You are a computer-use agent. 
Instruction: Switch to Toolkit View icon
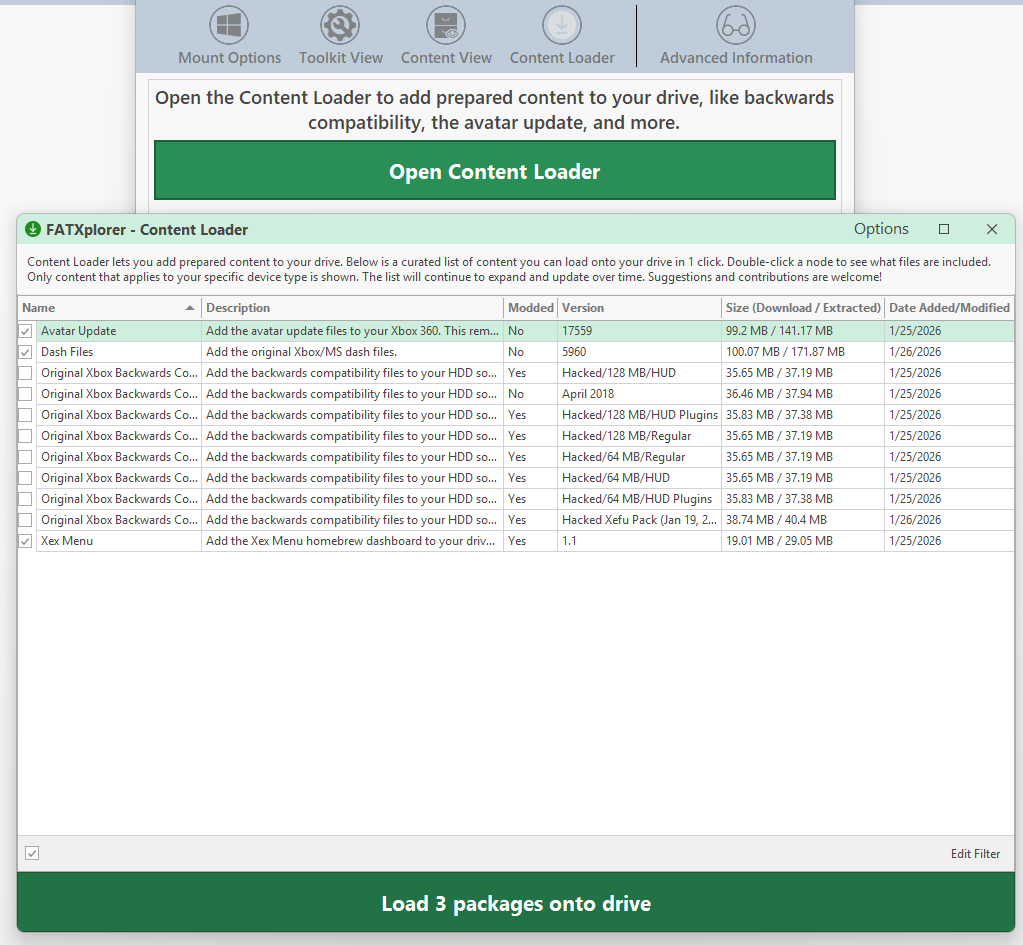340,25
